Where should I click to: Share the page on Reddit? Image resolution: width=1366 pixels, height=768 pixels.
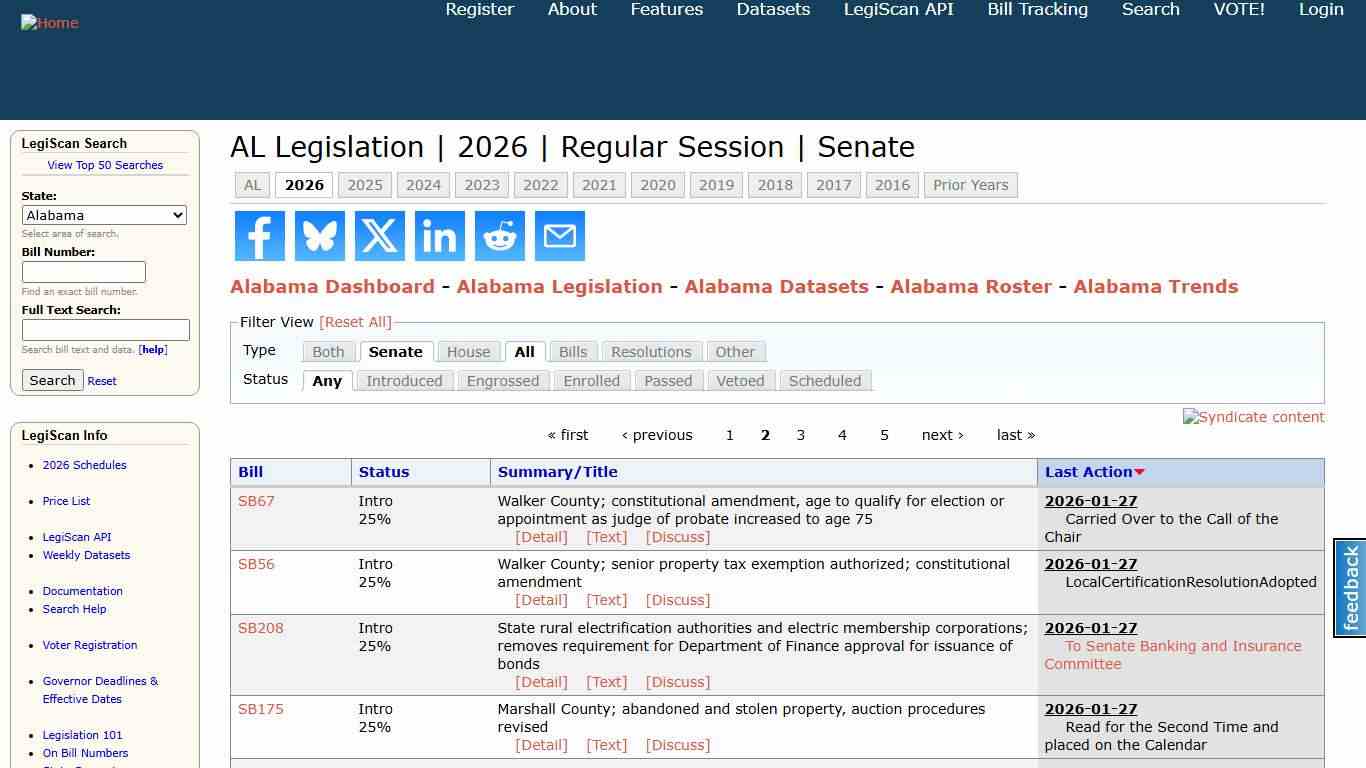click(x=499, y=236)
